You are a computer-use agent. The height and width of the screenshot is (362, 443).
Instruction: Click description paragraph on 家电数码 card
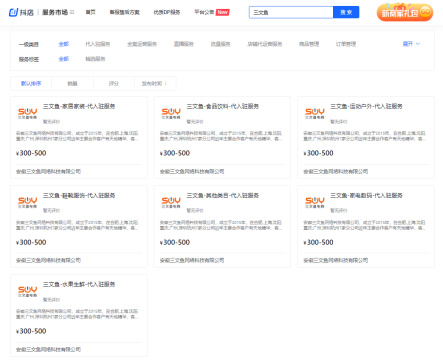(365, 225)
